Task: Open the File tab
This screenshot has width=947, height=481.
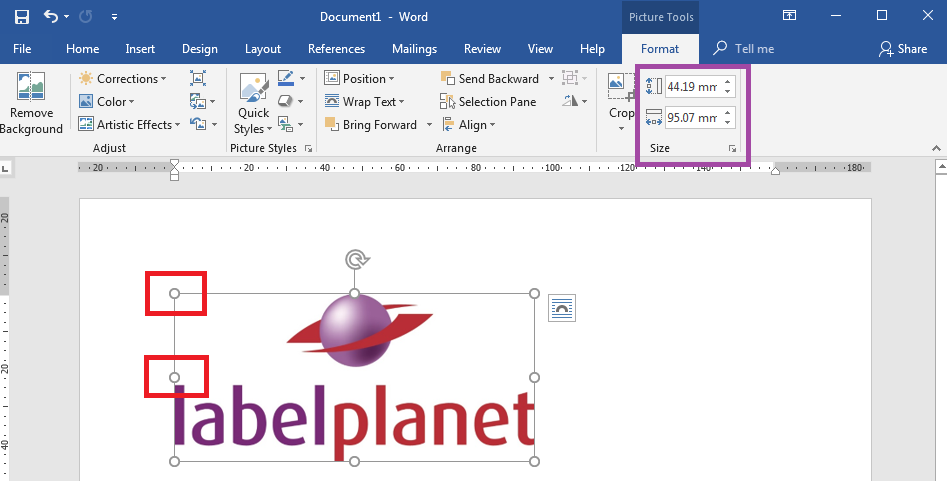Action: (22, 49)
